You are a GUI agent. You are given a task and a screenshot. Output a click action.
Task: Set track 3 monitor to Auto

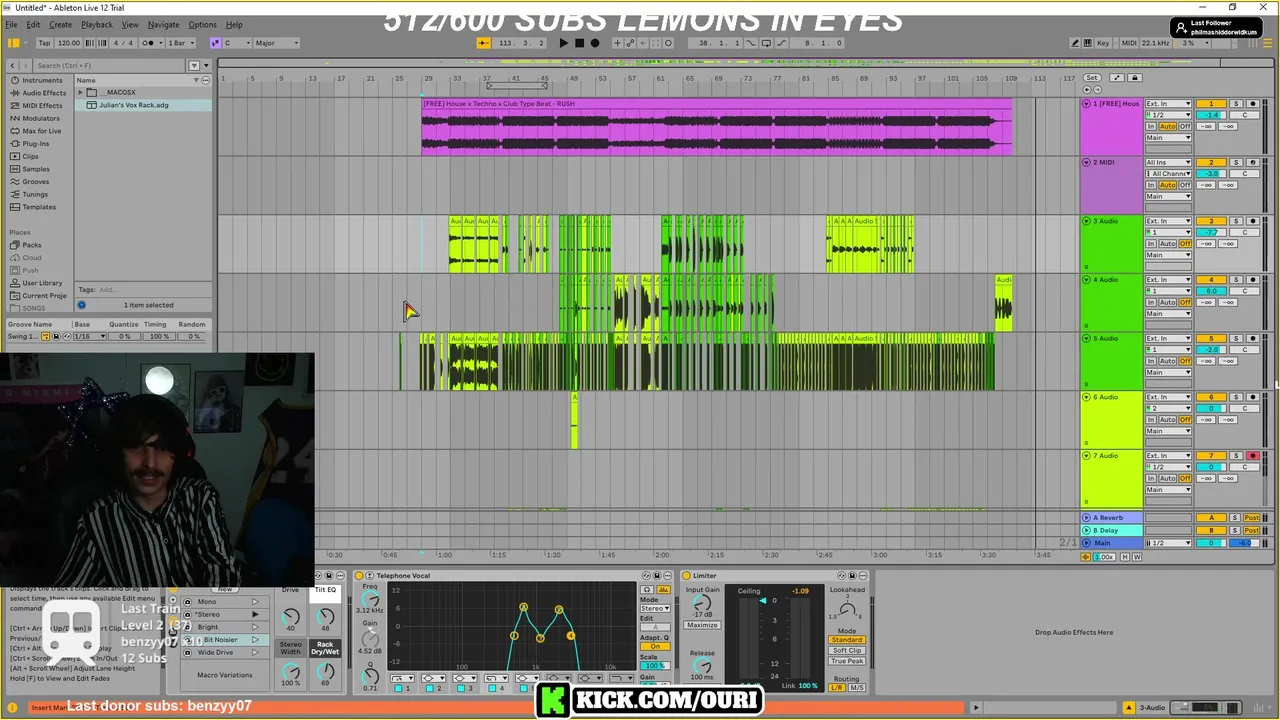click(x=1167, y=244)
